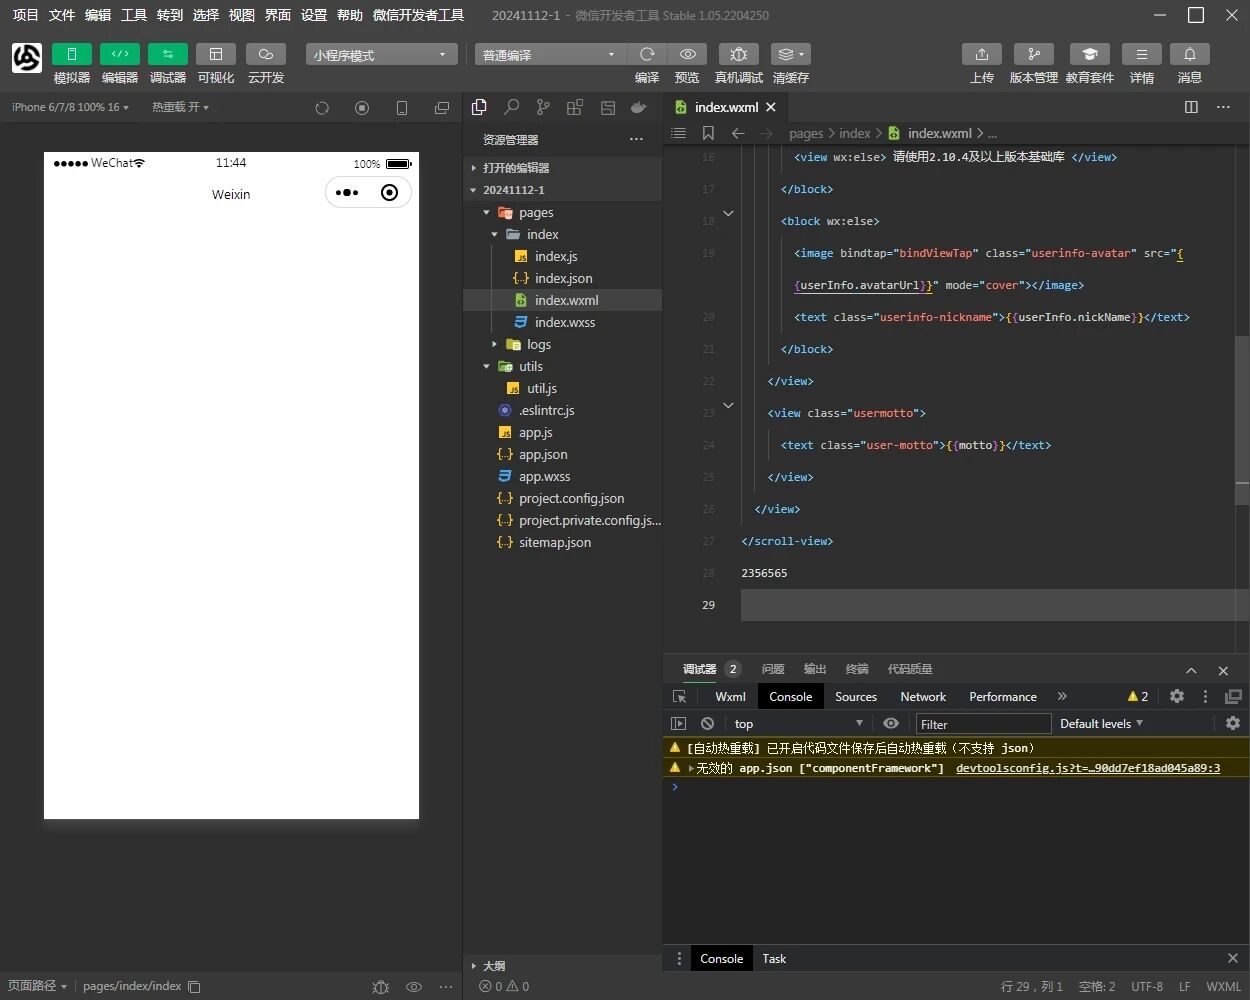Open real device debugging (真机调试)
This screenshot has height=1000, width=1250.
tap(738, 54)
